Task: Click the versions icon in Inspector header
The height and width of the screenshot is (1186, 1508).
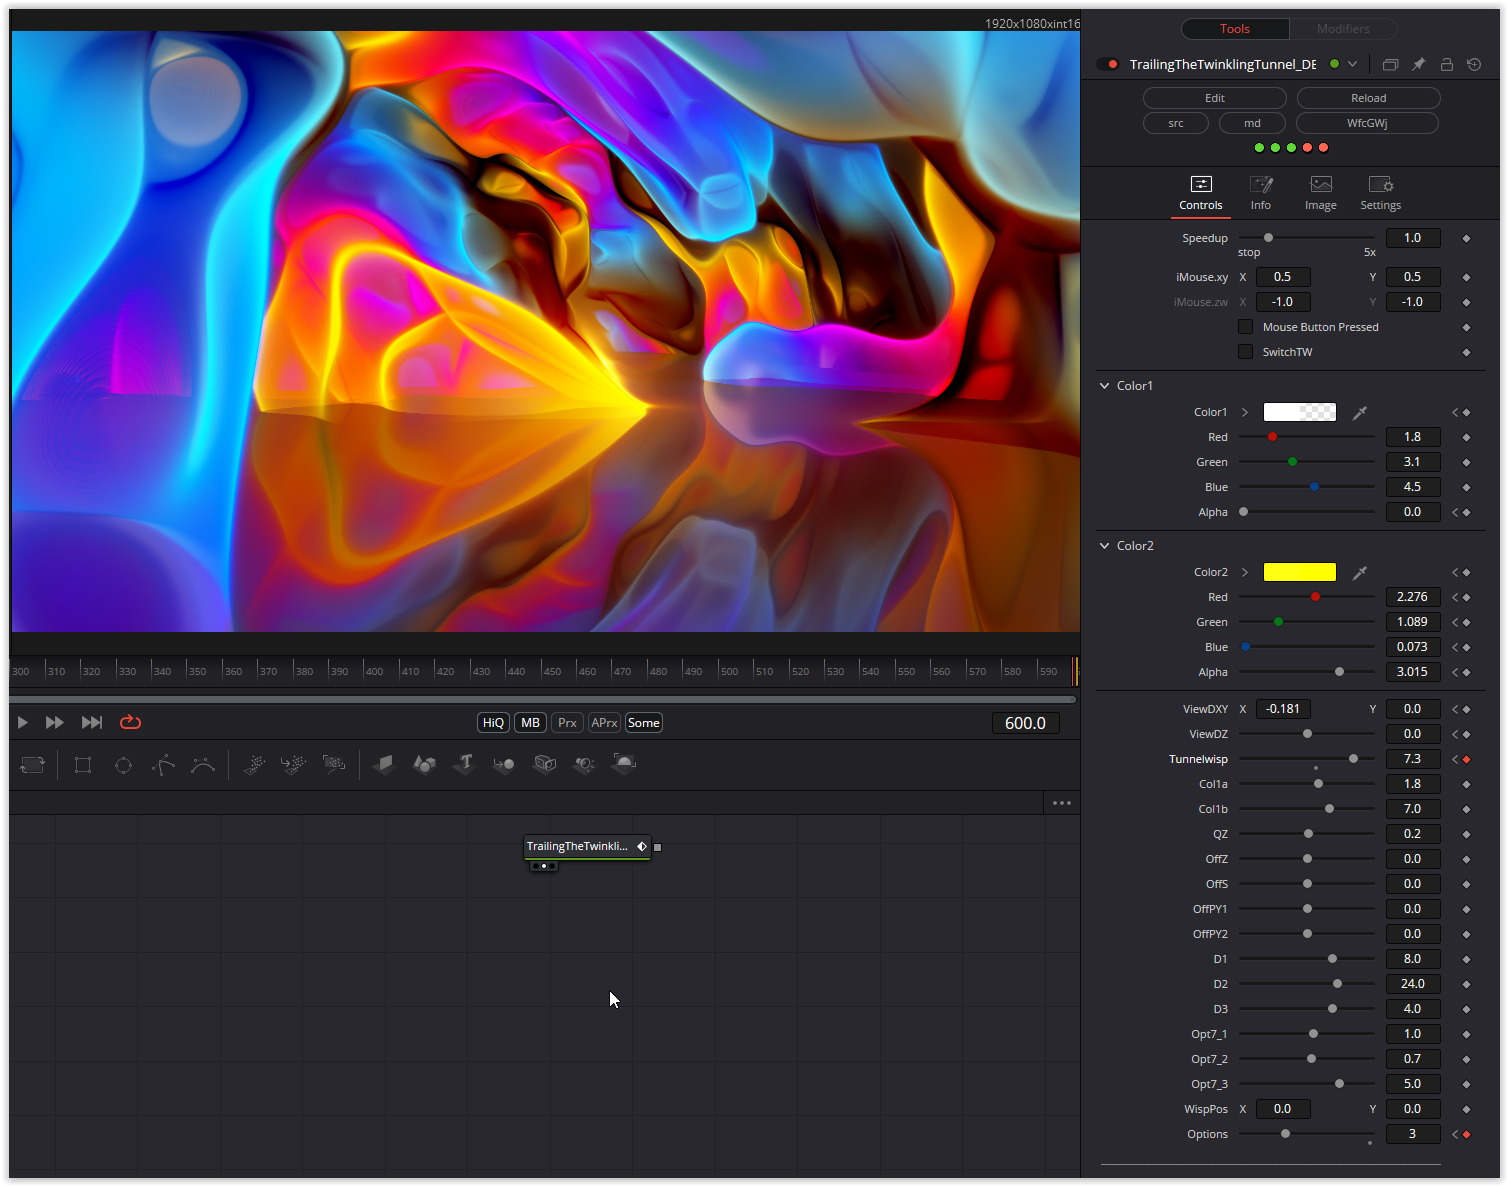Action: (1390, 64)
